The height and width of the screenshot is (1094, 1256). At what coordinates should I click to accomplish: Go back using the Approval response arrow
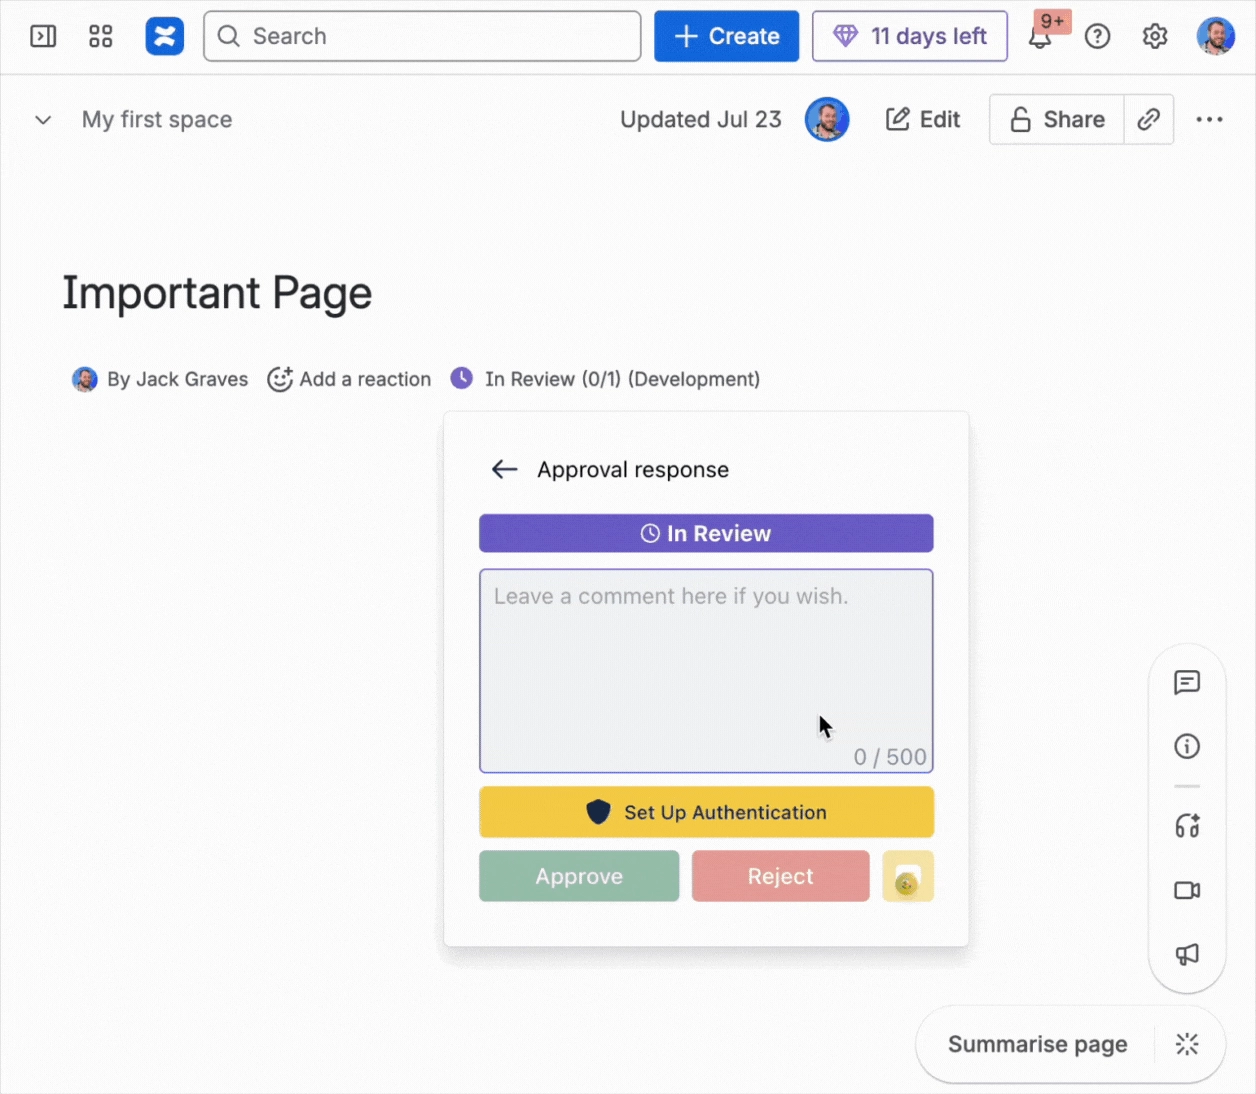[504, 469]
